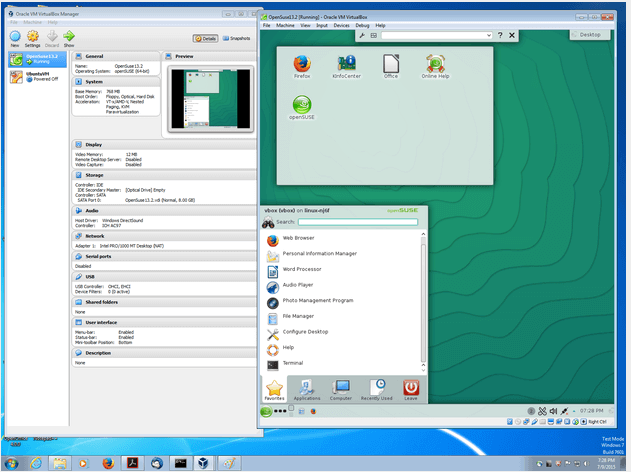Screen dimensions: 631x472
Task: Open the Description section header
Action: [x=164, y=353]
